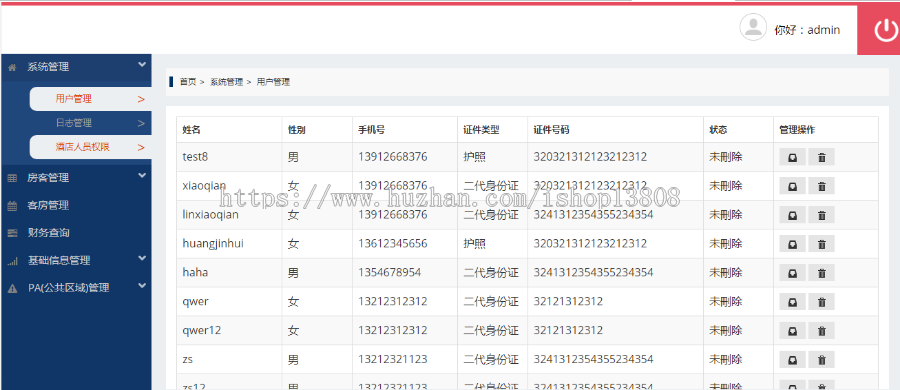Click the edit icon in huangjinhui row
The height and width of the screenshot is (390, 900).
792,244
